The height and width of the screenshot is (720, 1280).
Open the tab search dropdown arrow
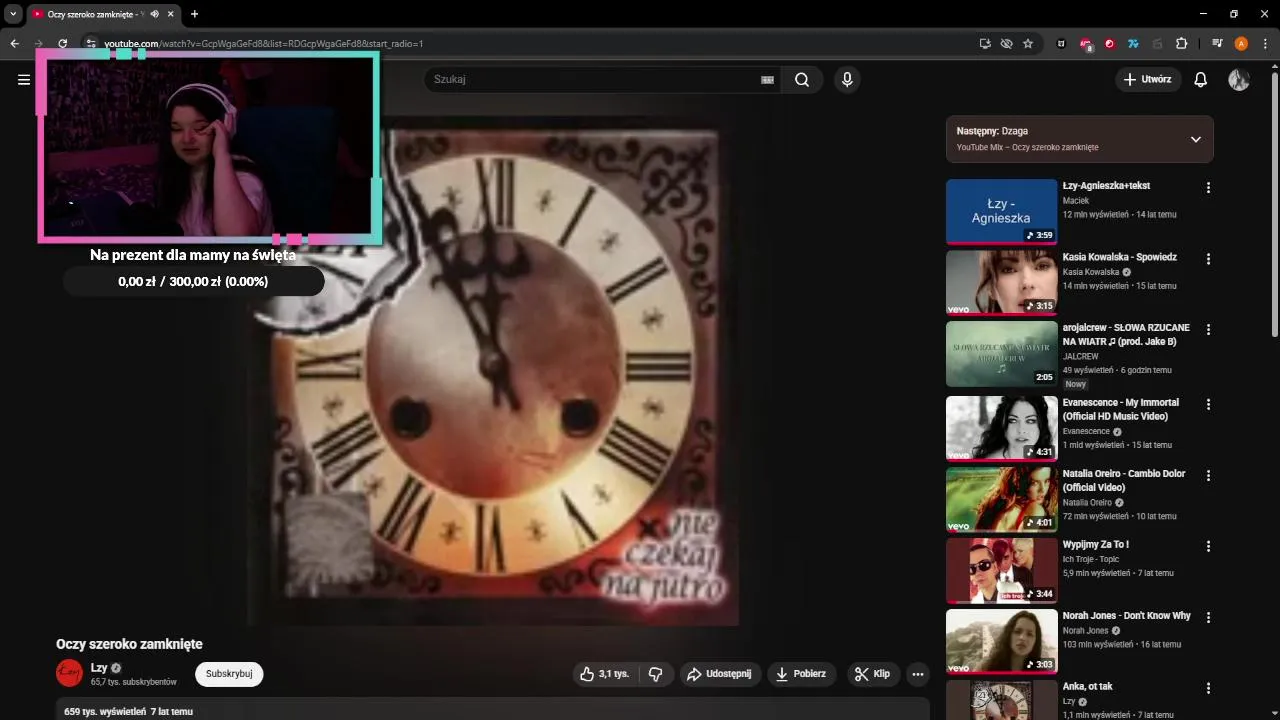click(13, 14)
